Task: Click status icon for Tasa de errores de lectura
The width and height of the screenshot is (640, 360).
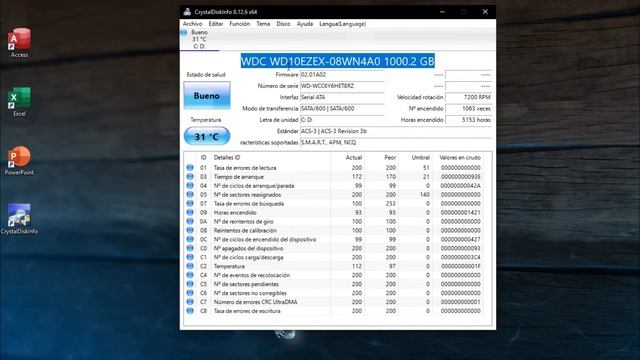Action: 190,167
